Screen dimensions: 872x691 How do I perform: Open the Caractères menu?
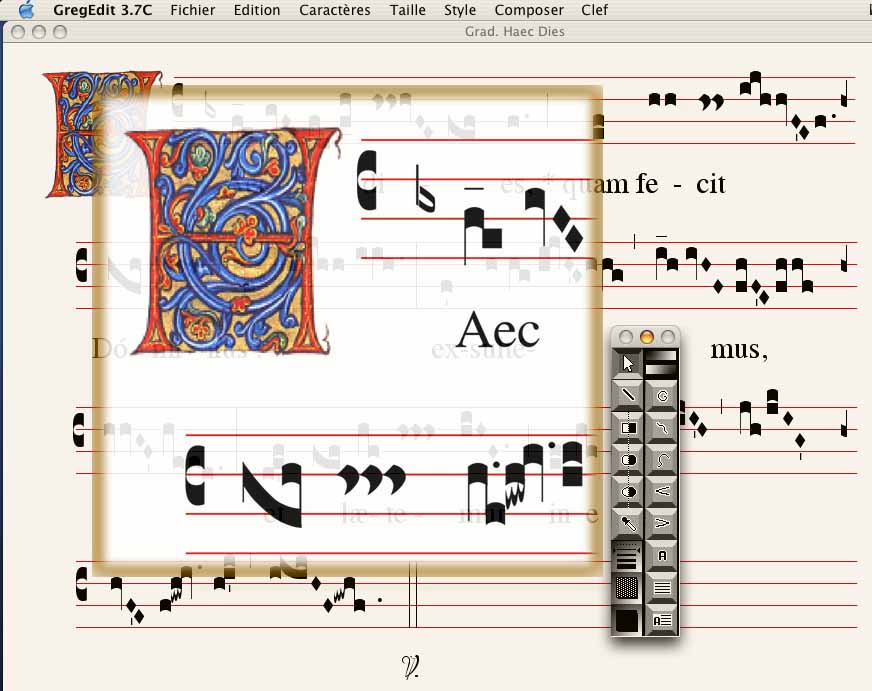(335, 10)
